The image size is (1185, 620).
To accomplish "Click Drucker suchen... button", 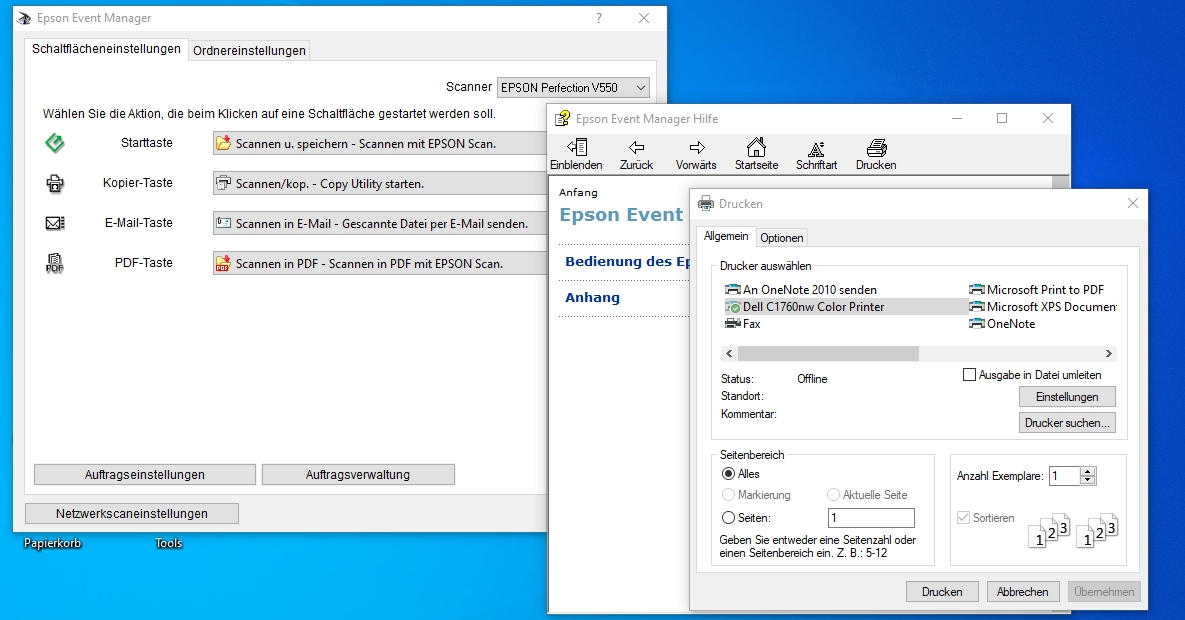I will click(1066, 423).
